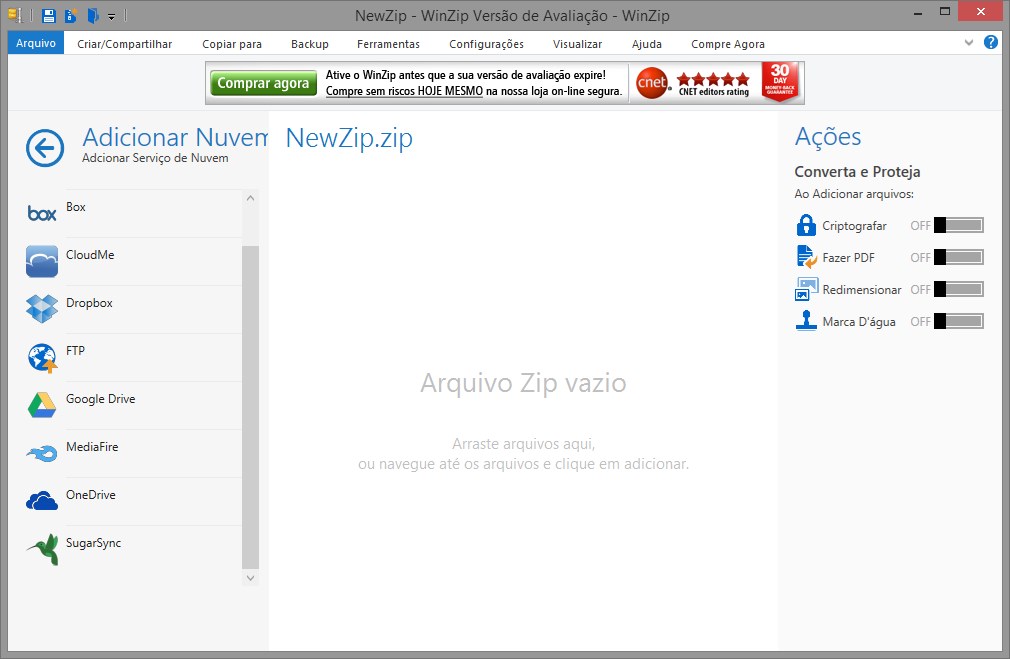Image resolution: width=1010 pixels, height=659 pixels.
Task: Click the 'Arquivo Zip vazio' placeholder text
Action: [x=523, y=383]
